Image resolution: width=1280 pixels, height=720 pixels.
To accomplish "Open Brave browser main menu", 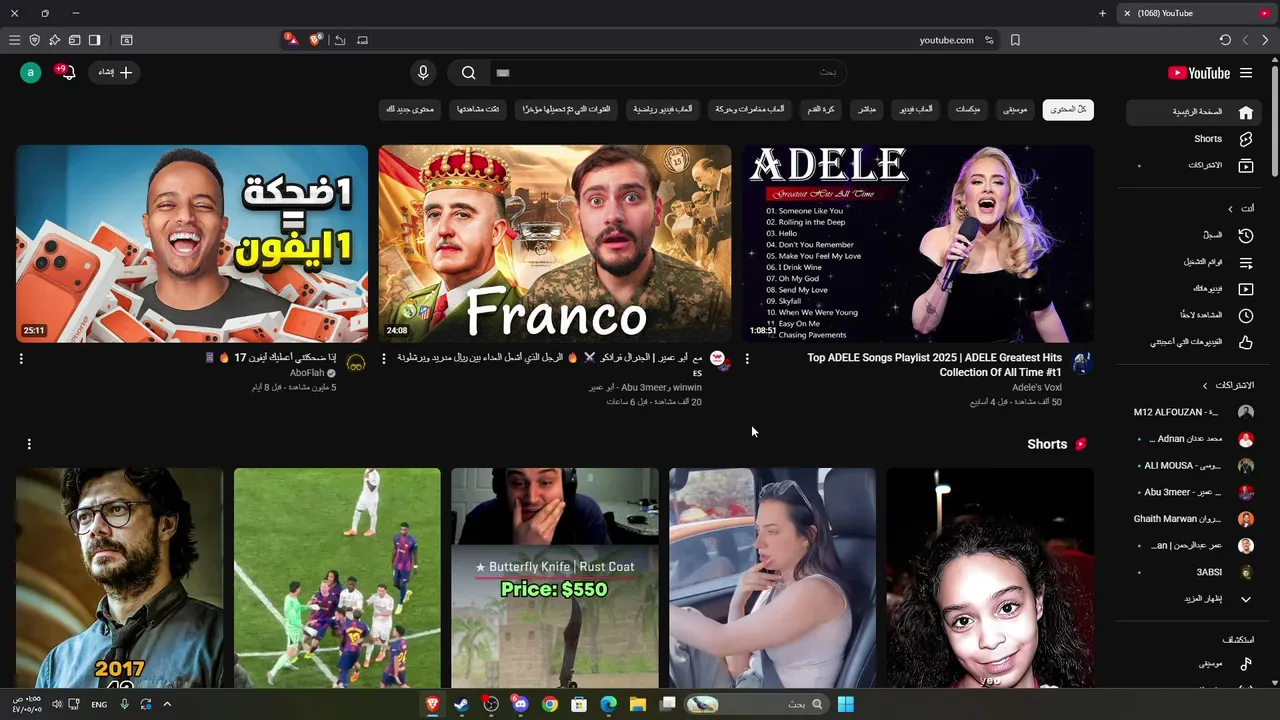I will point(14,40).
